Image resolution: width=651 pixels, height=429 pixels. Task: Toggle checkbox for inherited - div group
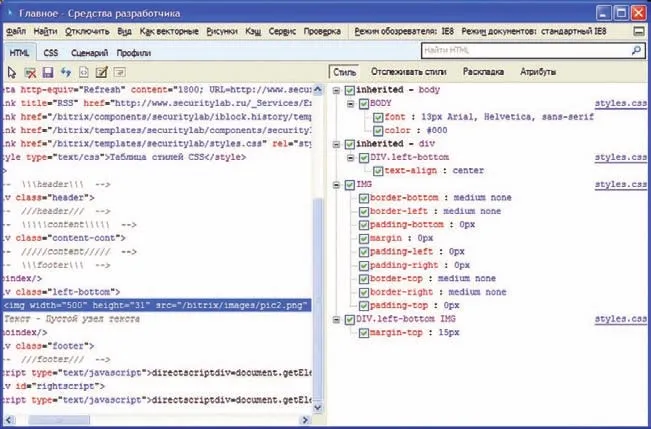tap(350, 144)
